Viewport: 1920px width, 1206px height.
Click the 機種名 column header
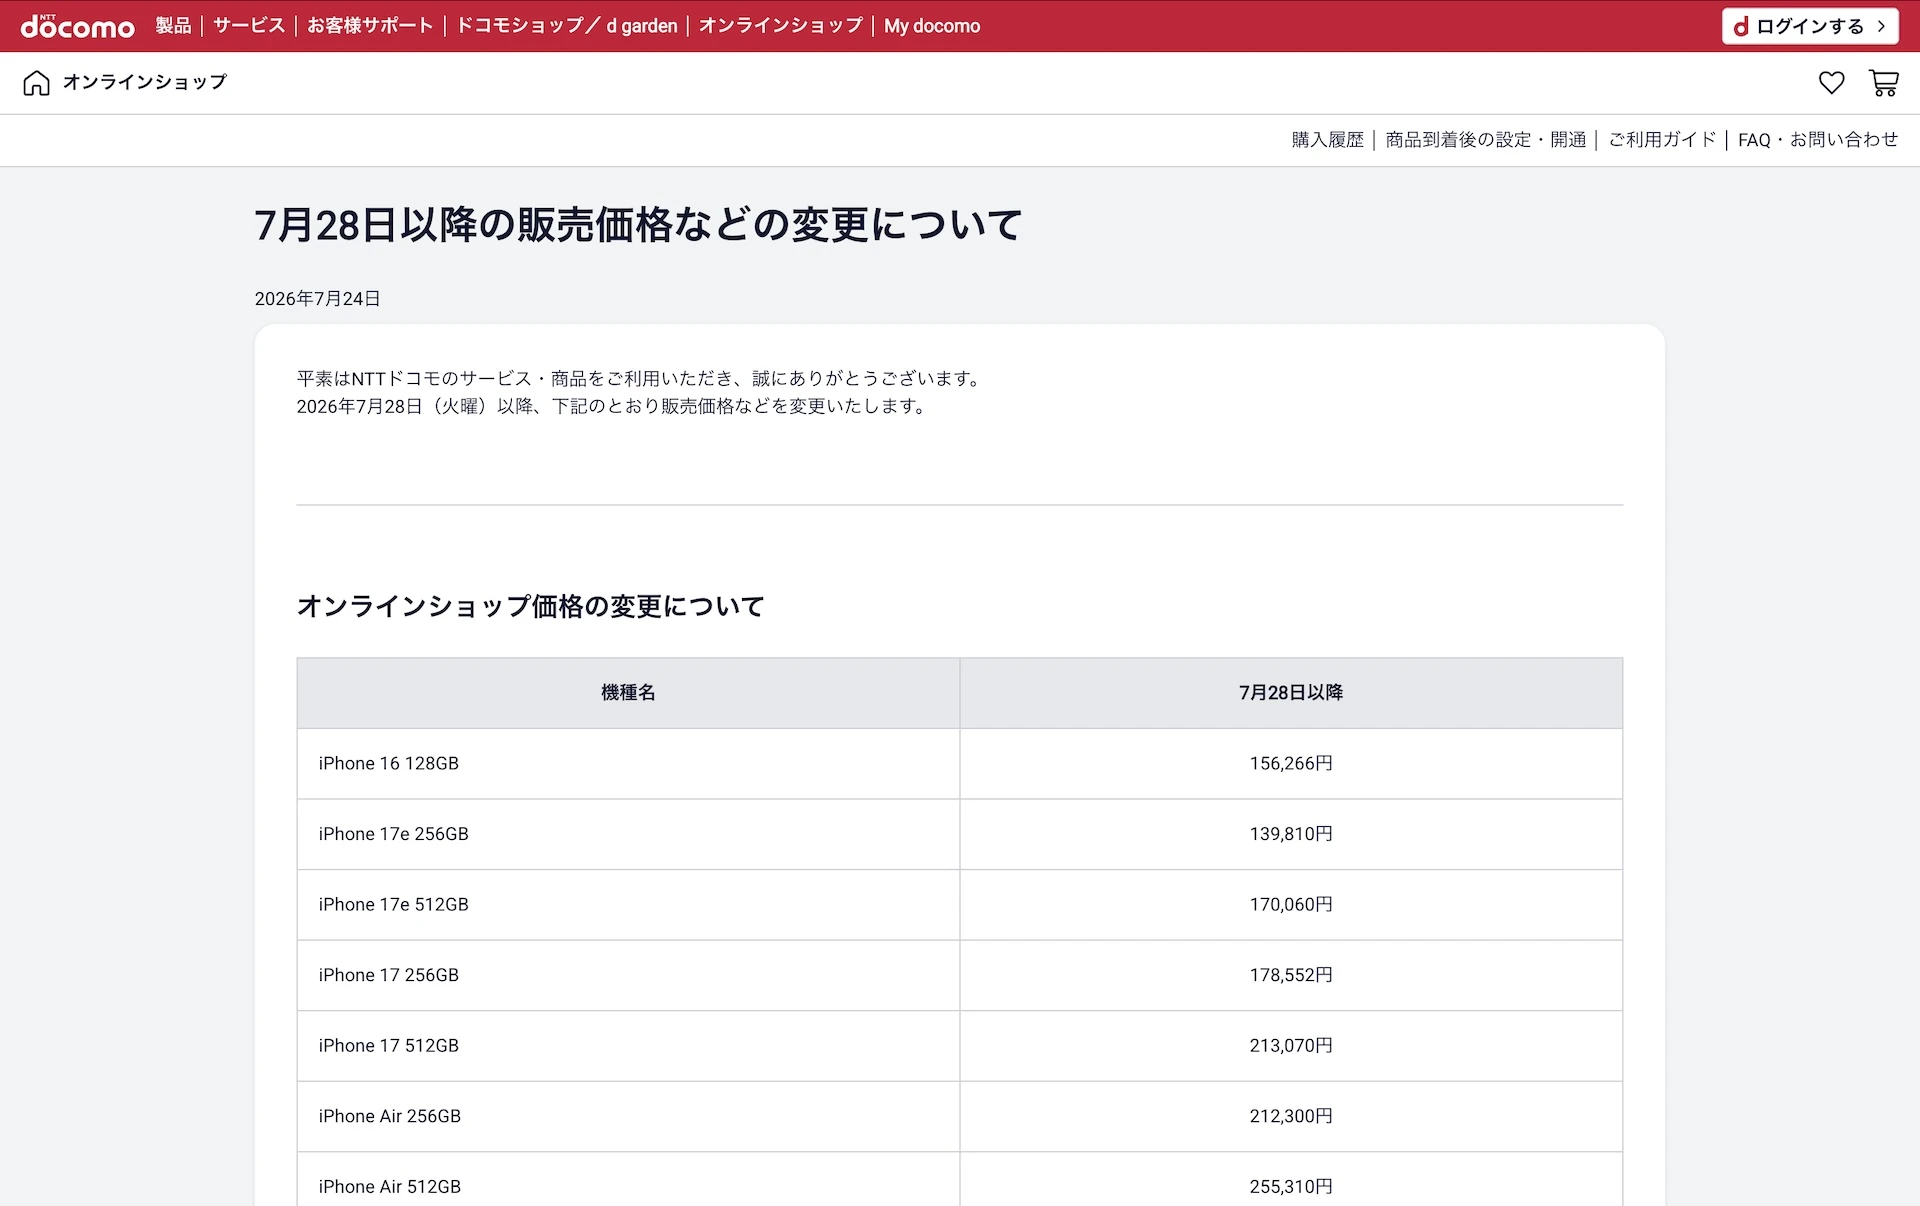click(628, 693)
